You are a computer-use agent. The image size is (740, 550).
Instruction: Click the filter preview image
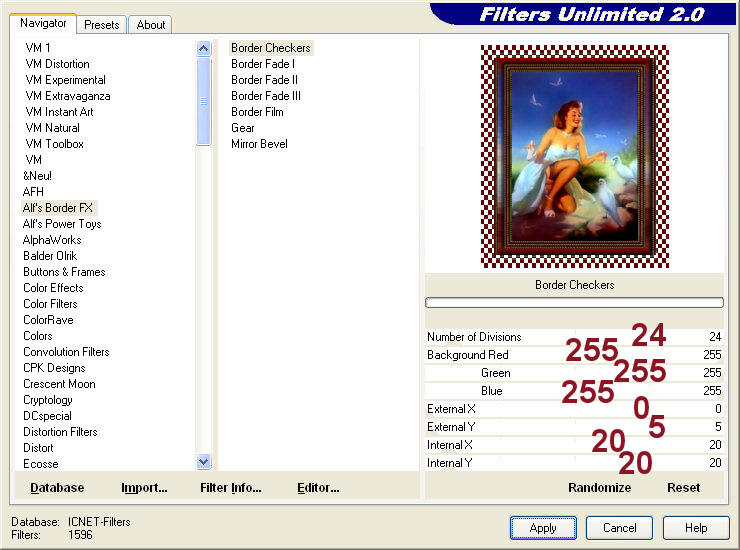pos(574,156)
